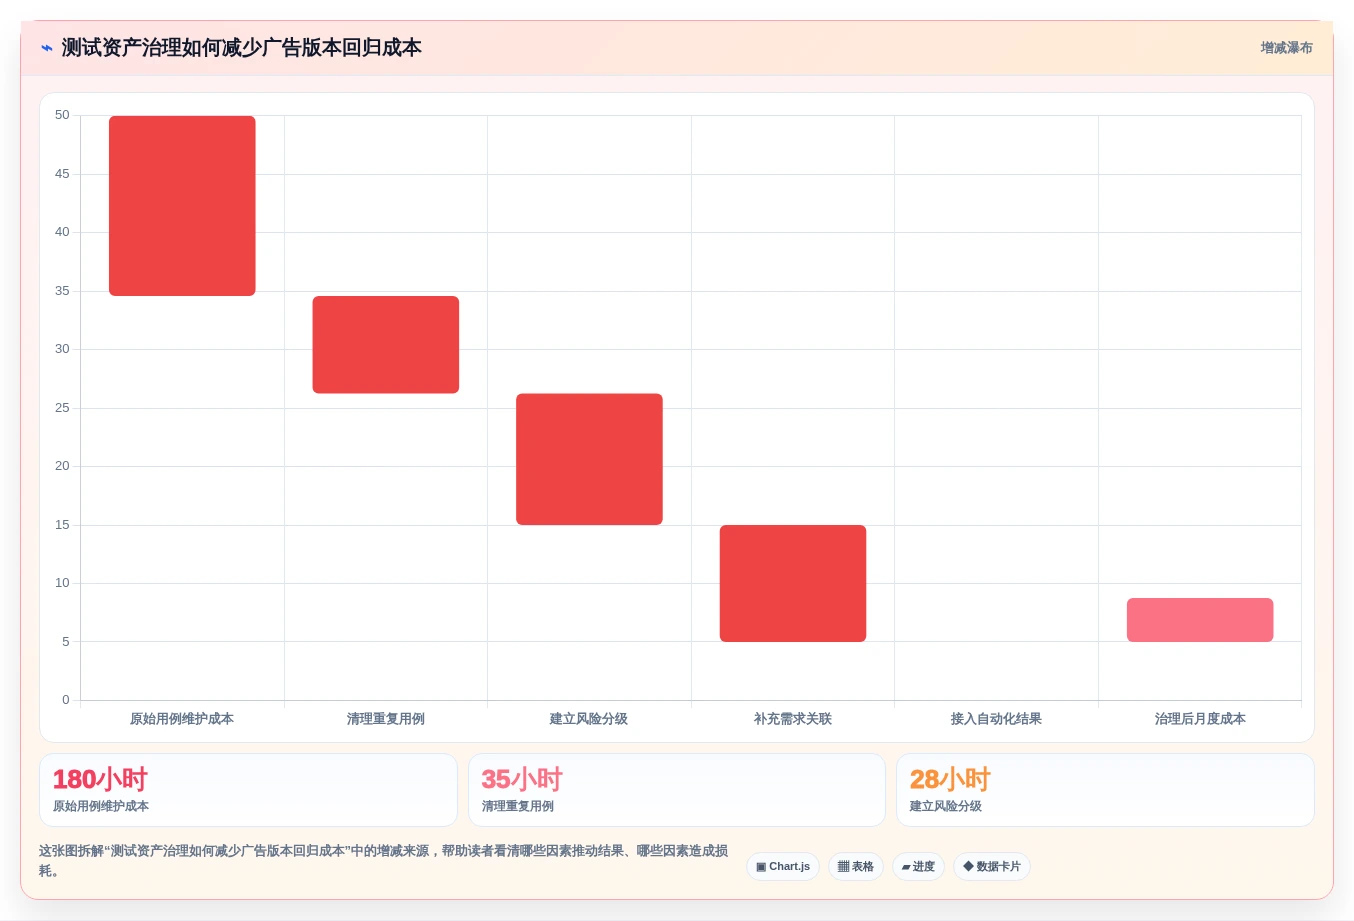Image resolution: width=1354 pixels, height=921 pixels.
Task: Click the 180小时 stat card value
Action: 100,779
